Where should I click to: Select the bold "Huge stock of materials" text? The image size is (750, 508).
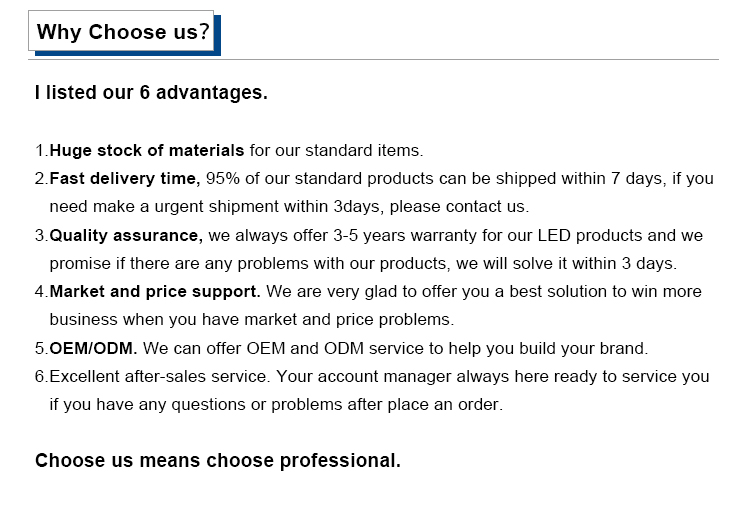[x=147, y=151]
